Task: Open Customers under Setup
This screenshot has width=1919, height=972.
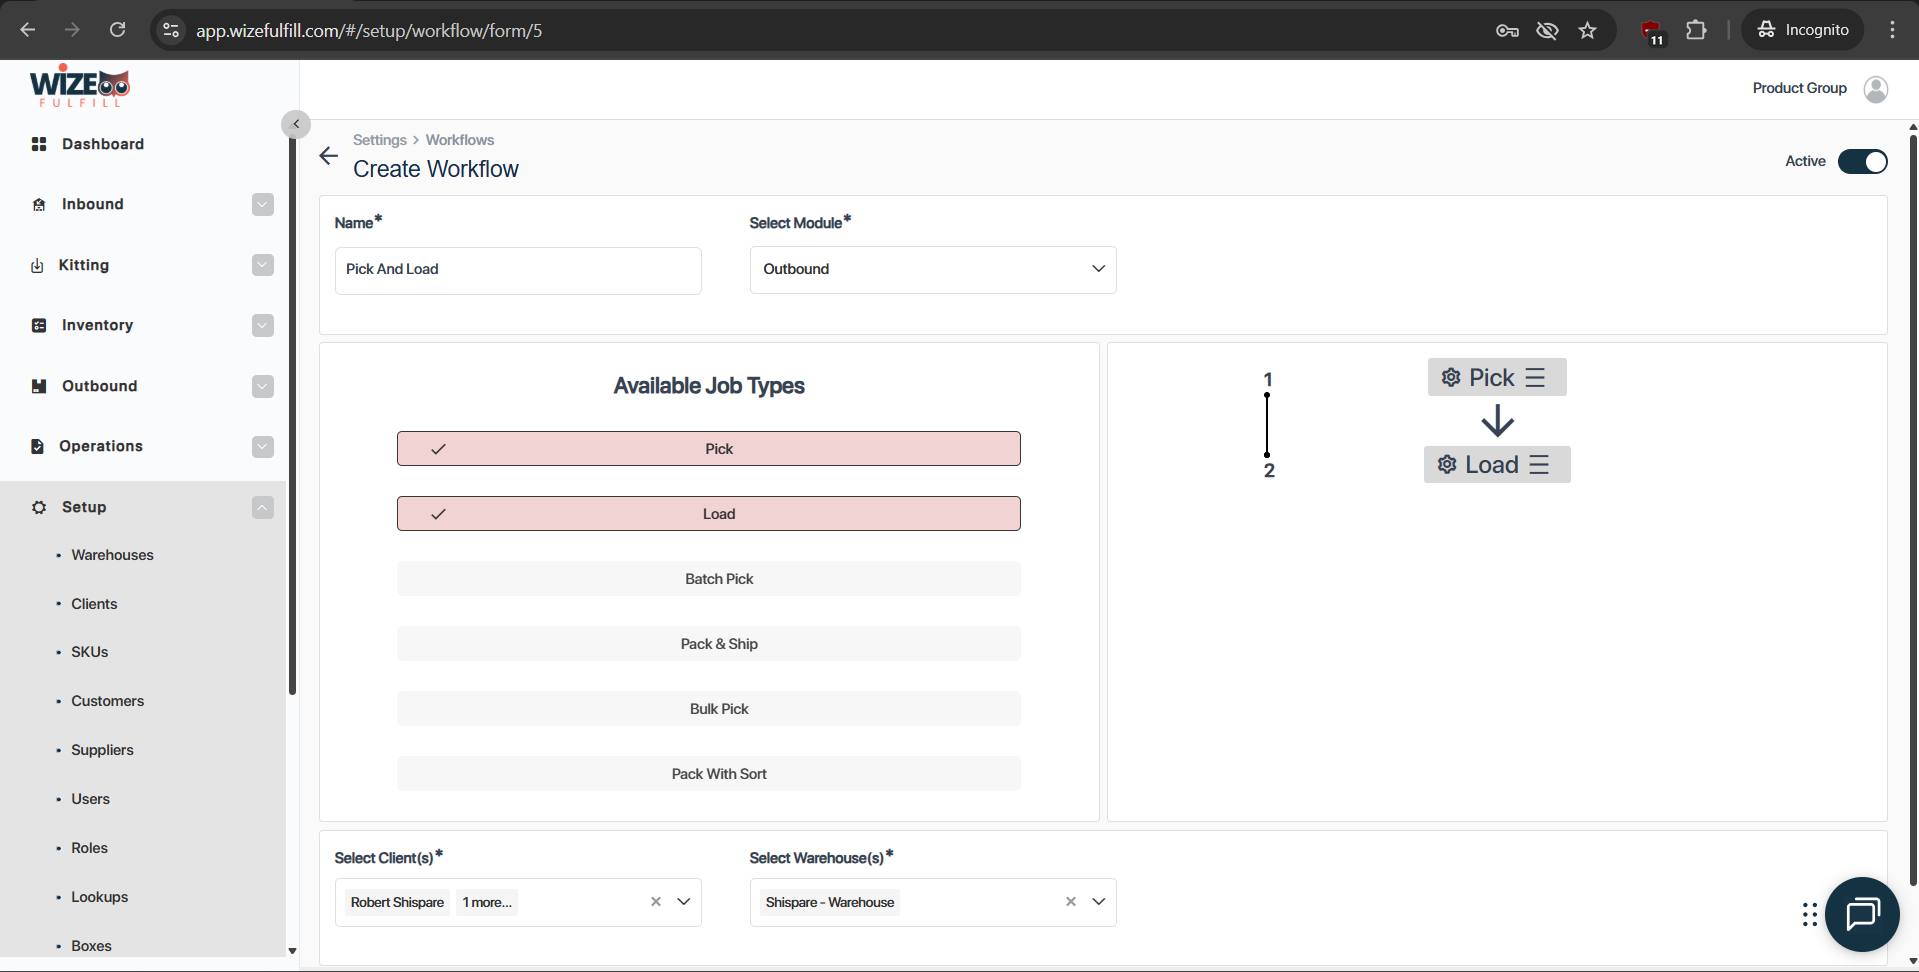Action: coord(107,701)
